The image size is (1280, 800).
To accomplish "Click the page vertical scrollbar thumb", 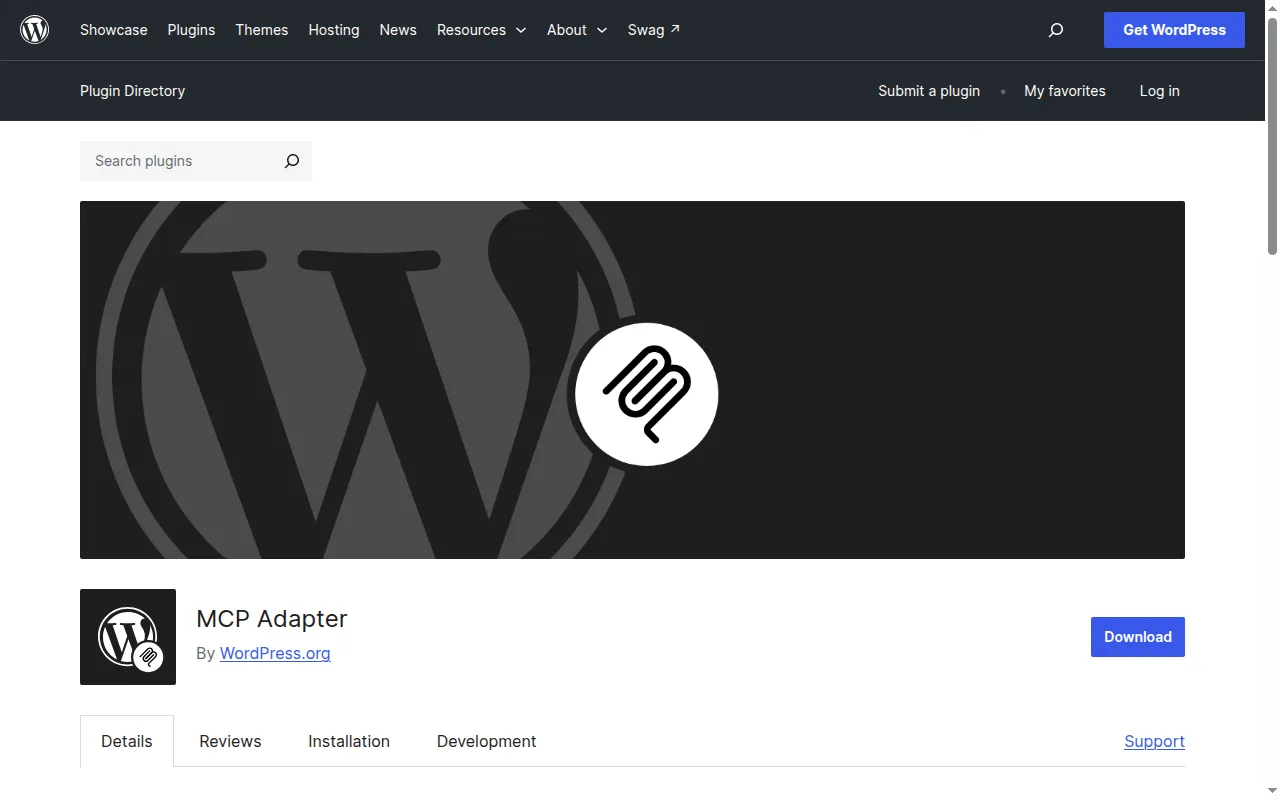I will point(1272,135).
